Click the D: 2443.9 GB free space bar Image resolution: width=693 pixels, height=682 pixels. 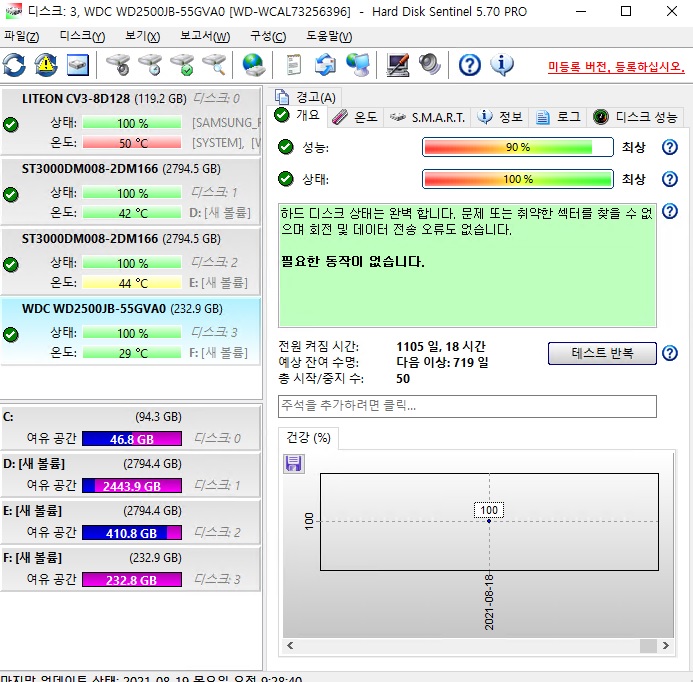point(132,486)
